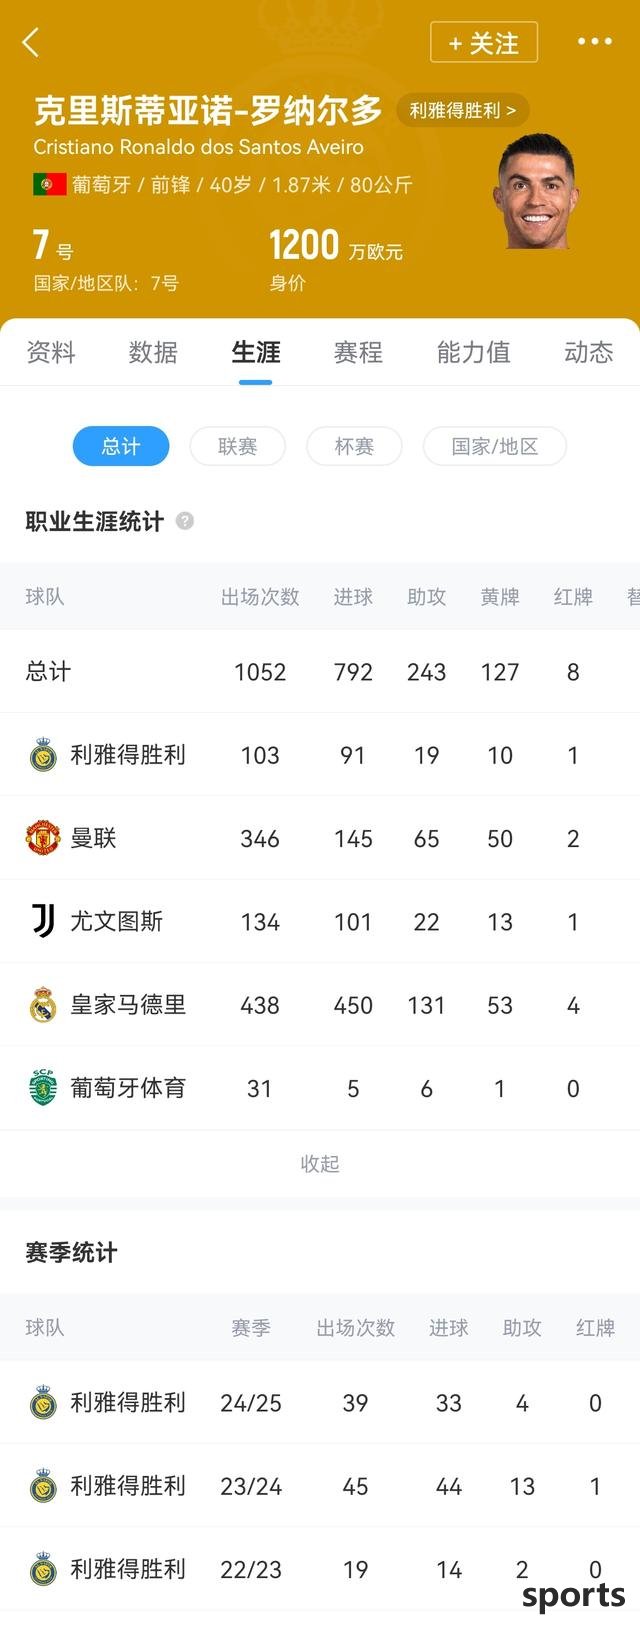Tap the + 关注 follow button
The width and height of the screenshot is (640, 1627).
coord(484,43)
